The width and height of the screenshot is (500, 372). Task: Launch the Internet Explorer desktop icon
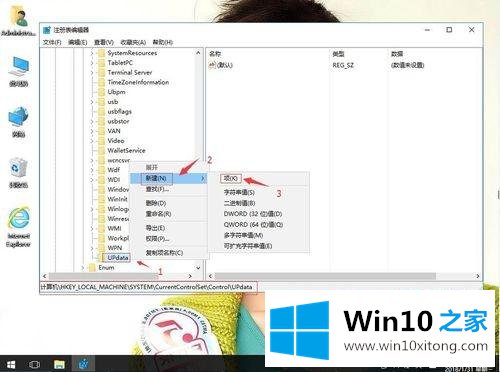(19, 227)
